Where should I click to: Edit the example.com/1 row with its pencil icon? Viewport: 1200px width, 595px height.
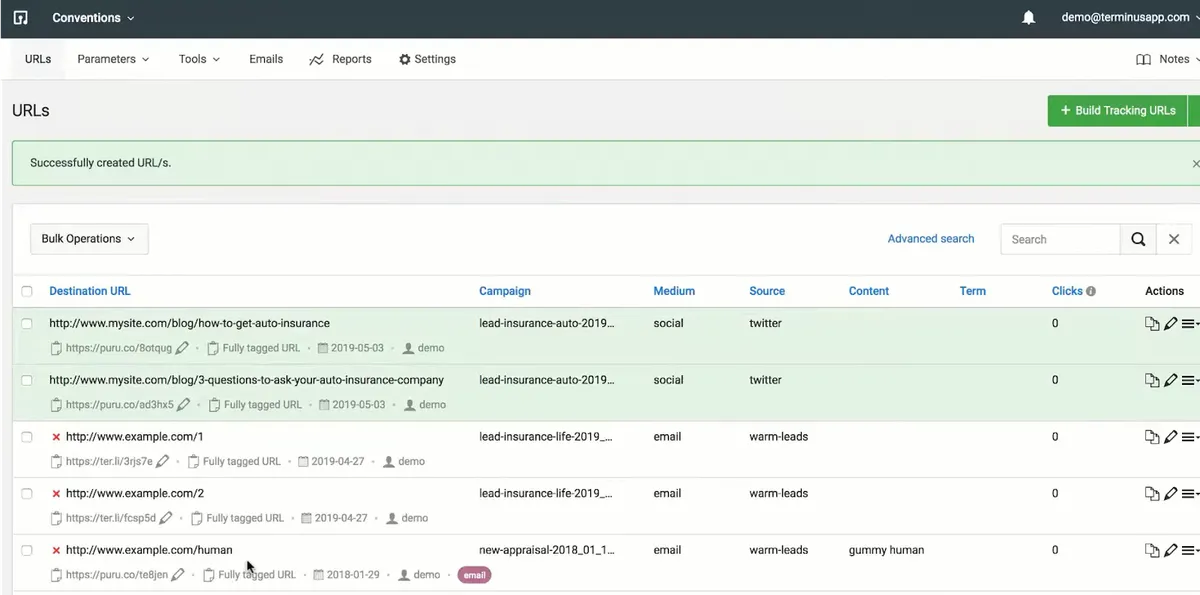click(1170, 437)
